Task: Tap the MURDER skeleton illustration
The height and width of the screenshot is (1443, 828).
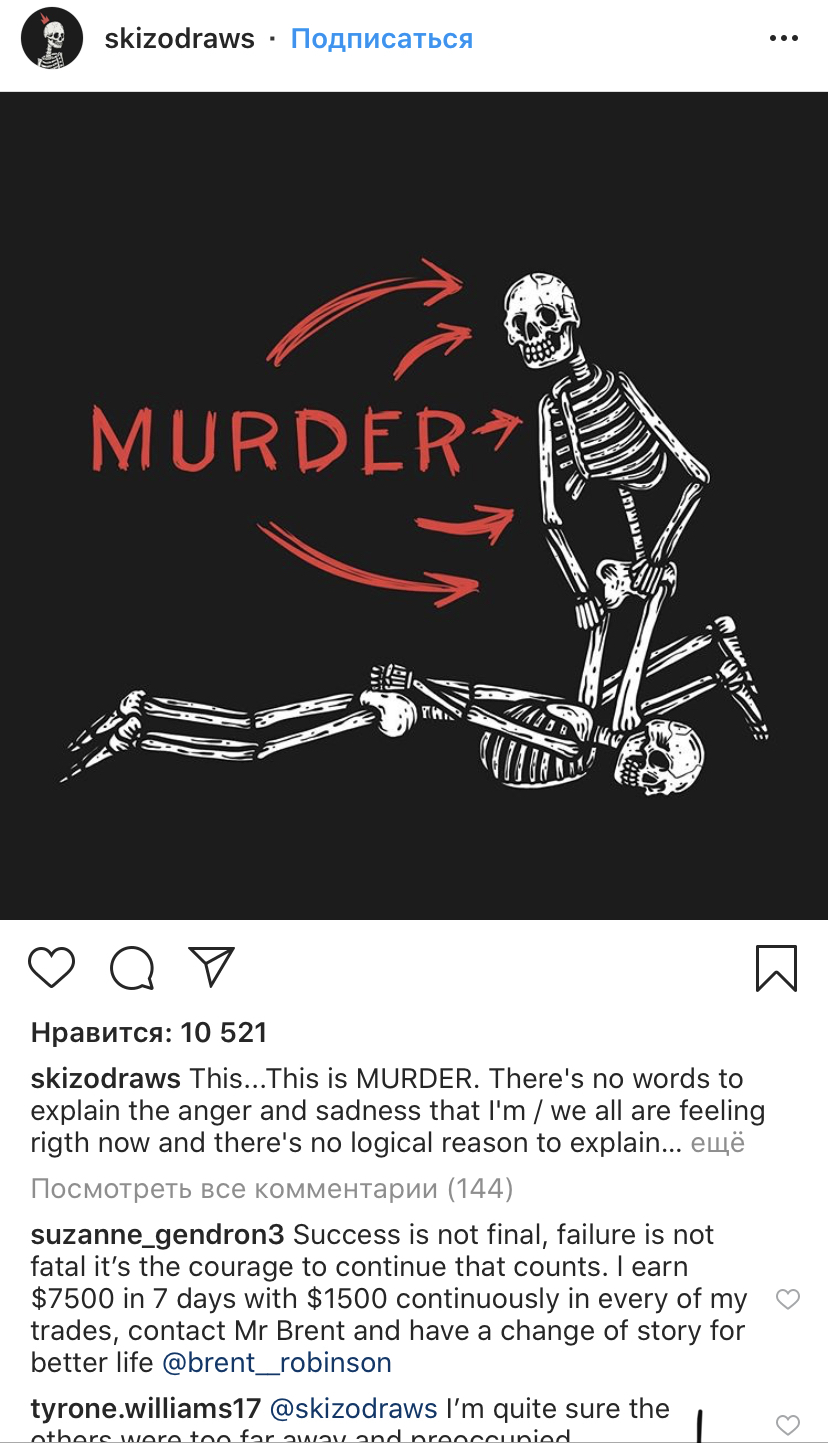Action: tap(414, 506)
